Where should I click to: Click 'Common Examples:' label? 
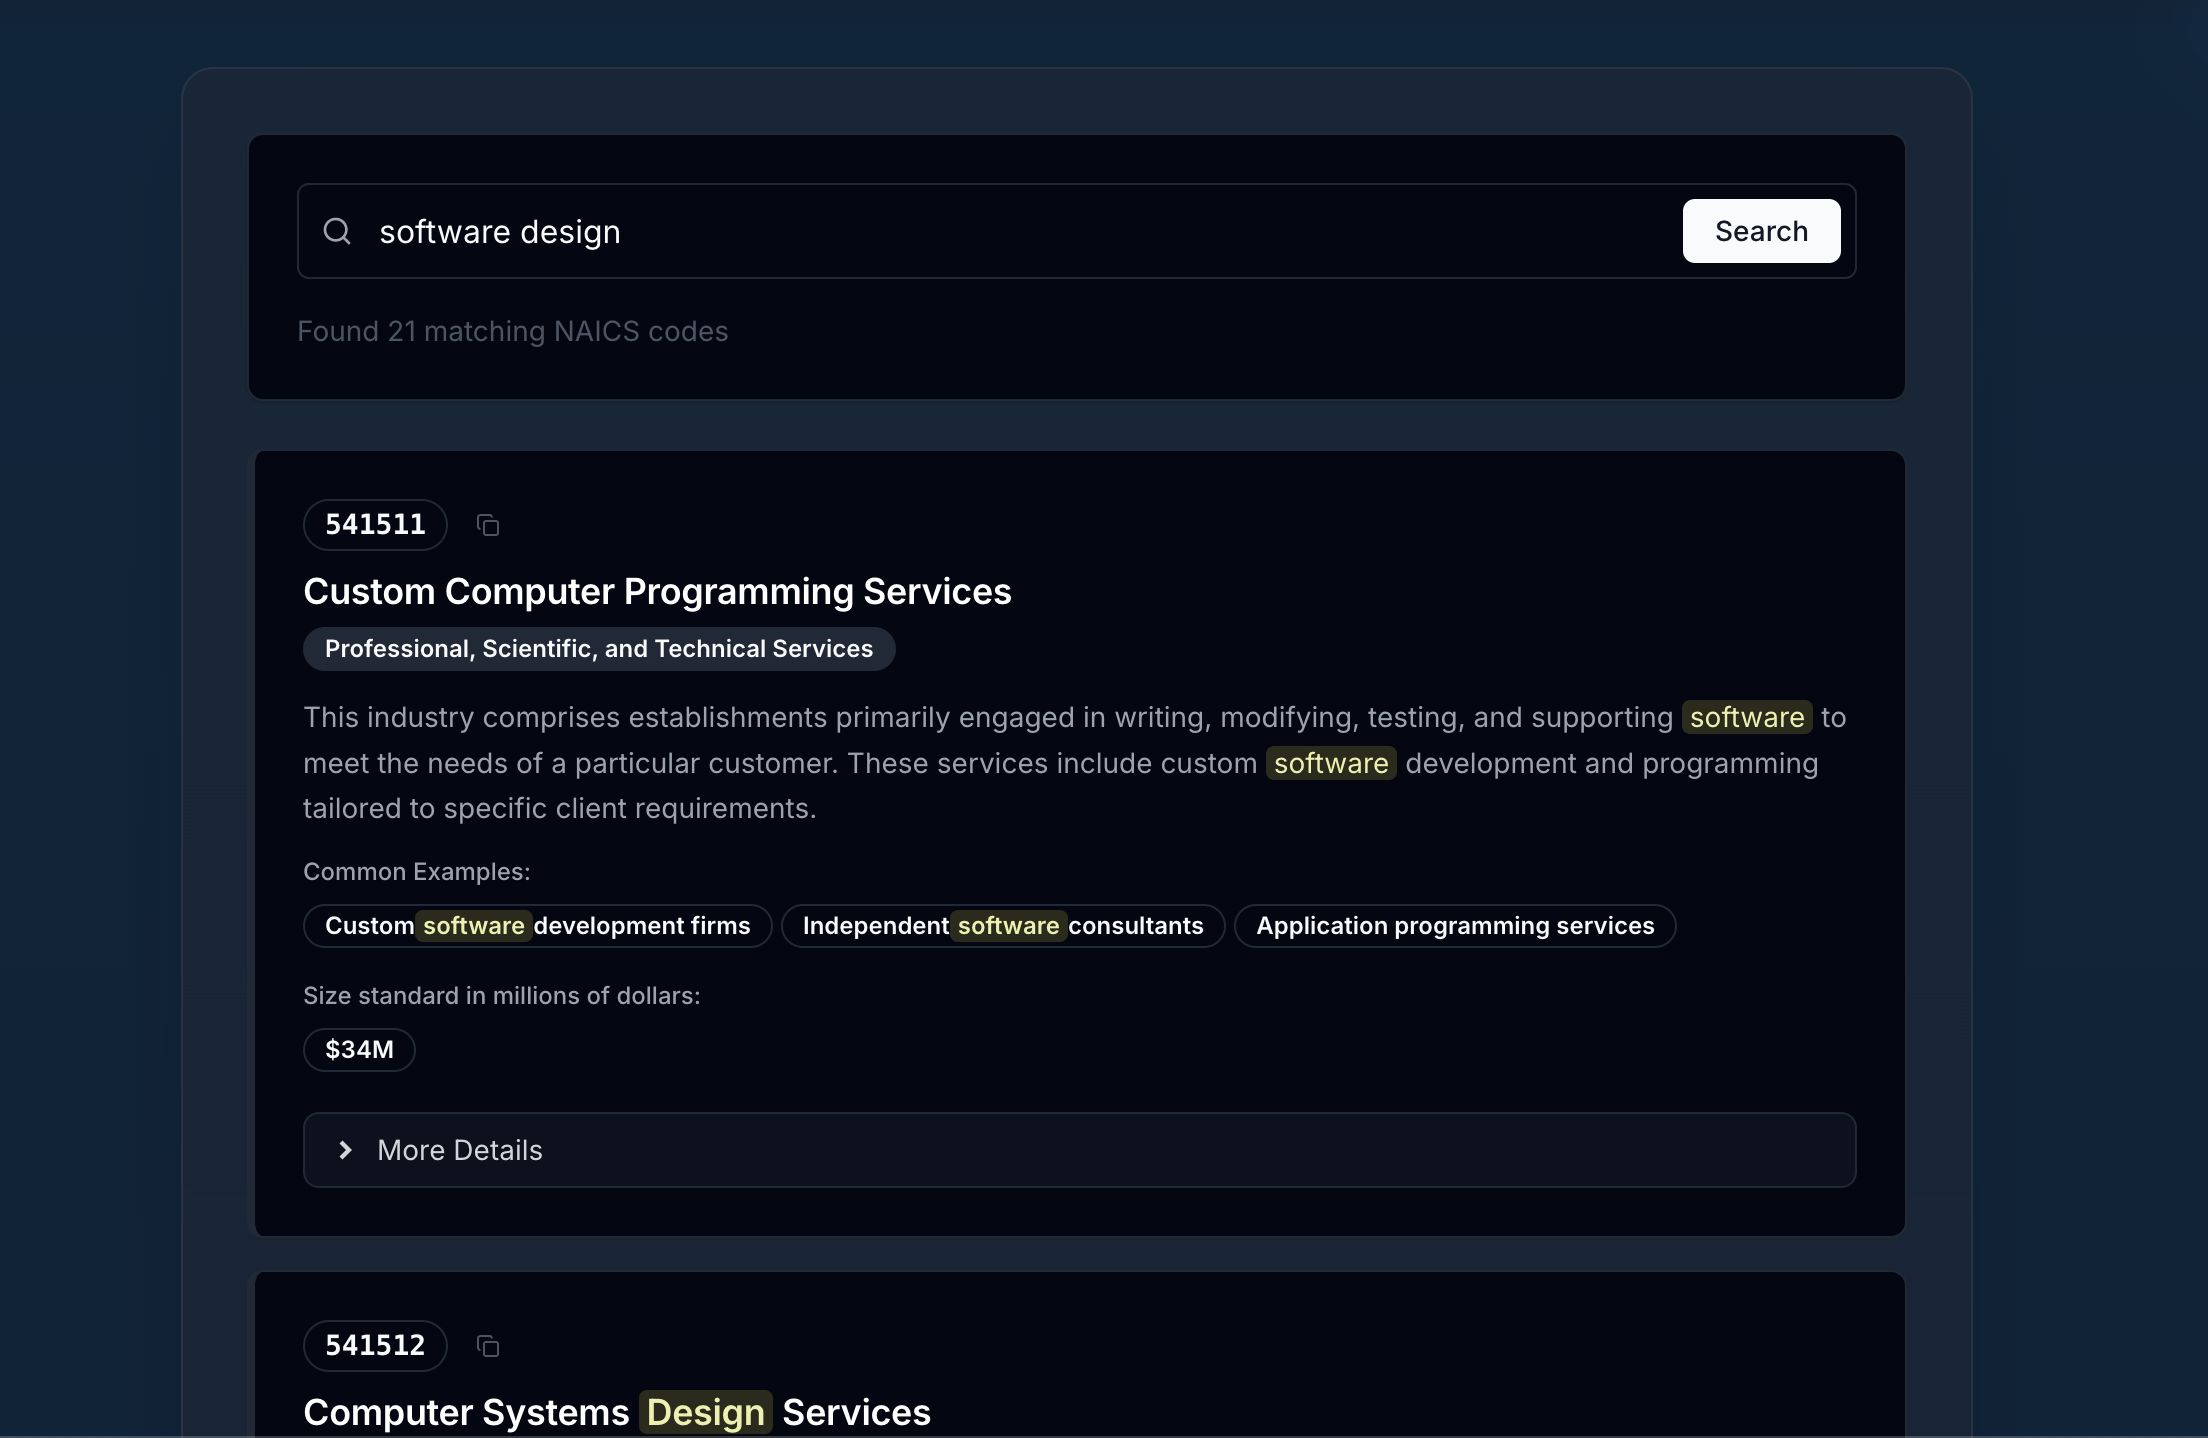416,872
